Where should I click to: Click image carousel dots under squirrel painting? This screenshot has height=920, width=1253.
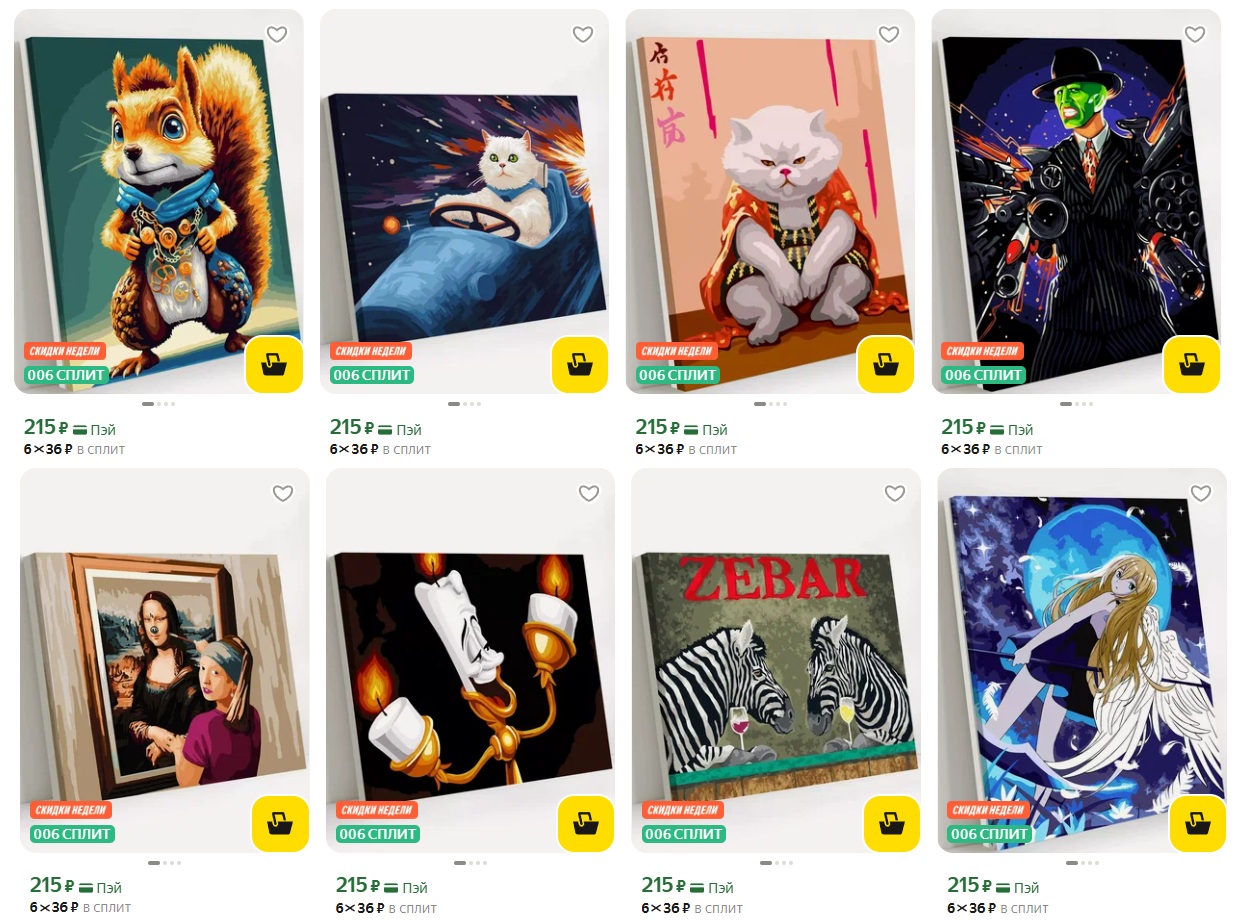point(159,404)
